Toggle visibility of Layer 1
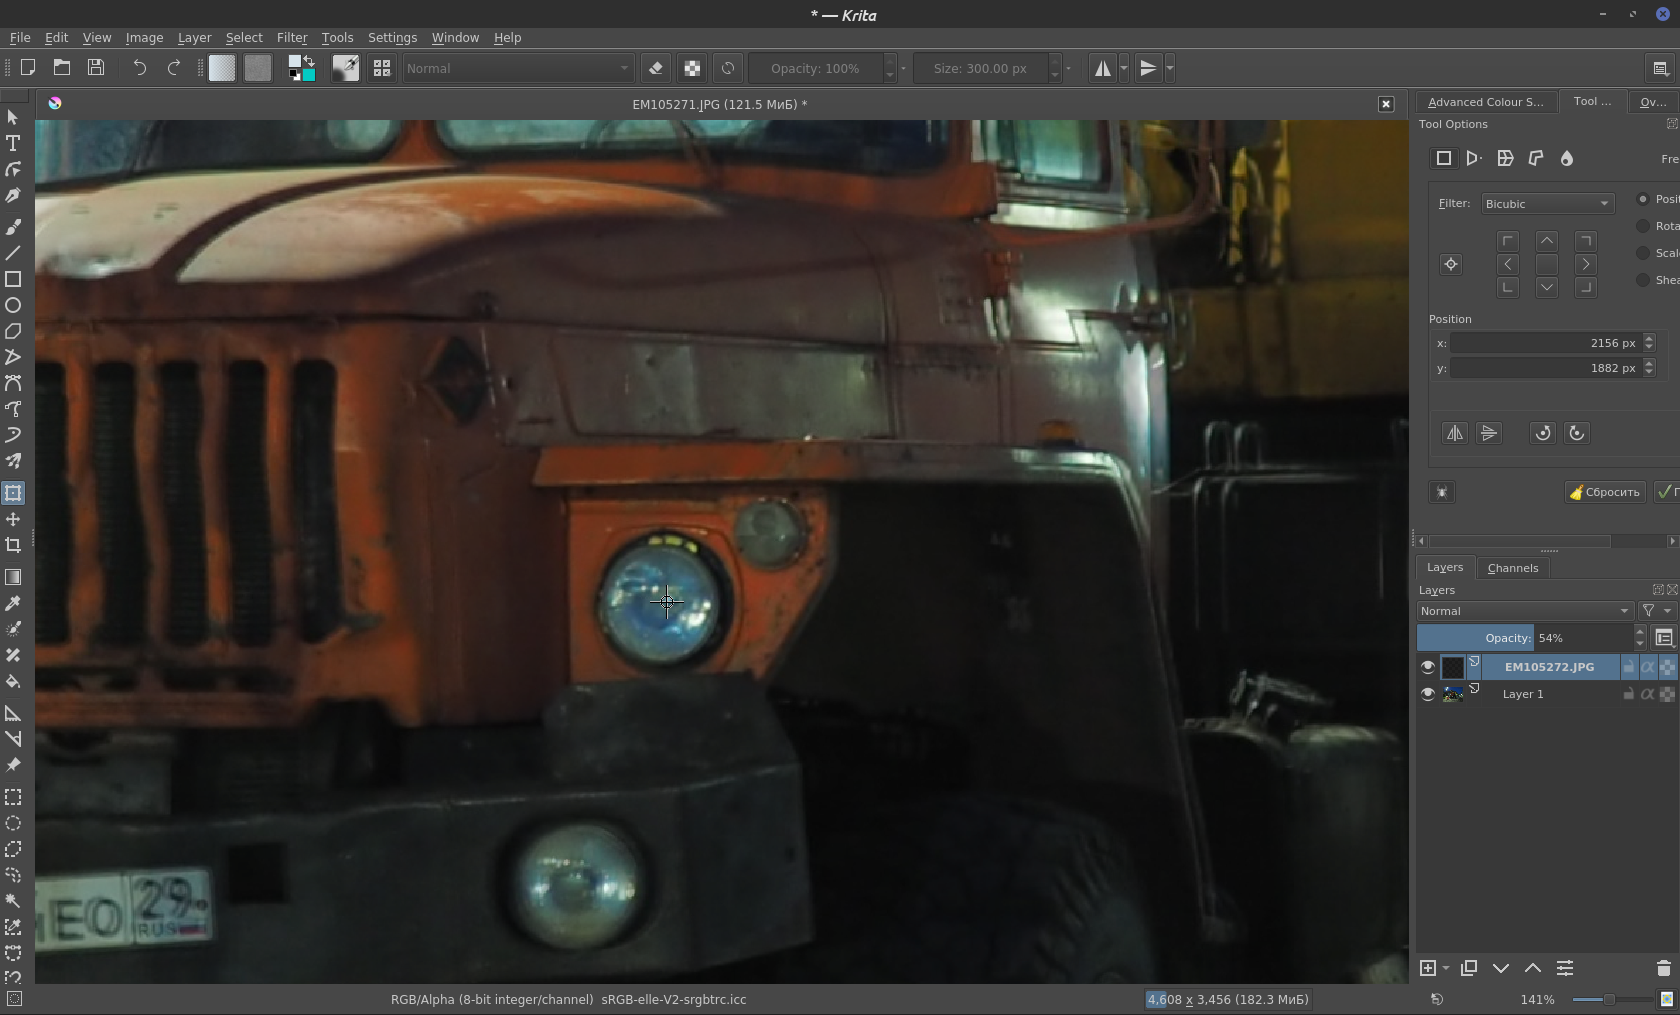This screenshot has width=1680, height=1015. click(x=1428, y=694)
